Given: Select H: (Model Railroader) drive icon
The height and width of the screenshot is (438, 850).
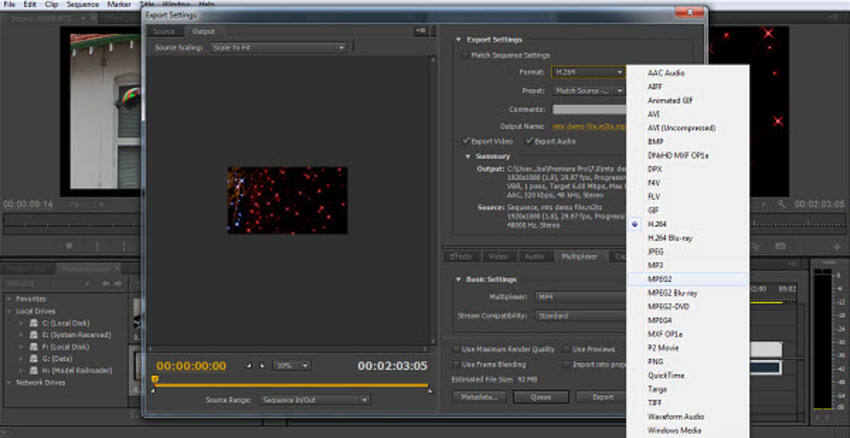Looking at the screenshot, I should coord(33,371).
